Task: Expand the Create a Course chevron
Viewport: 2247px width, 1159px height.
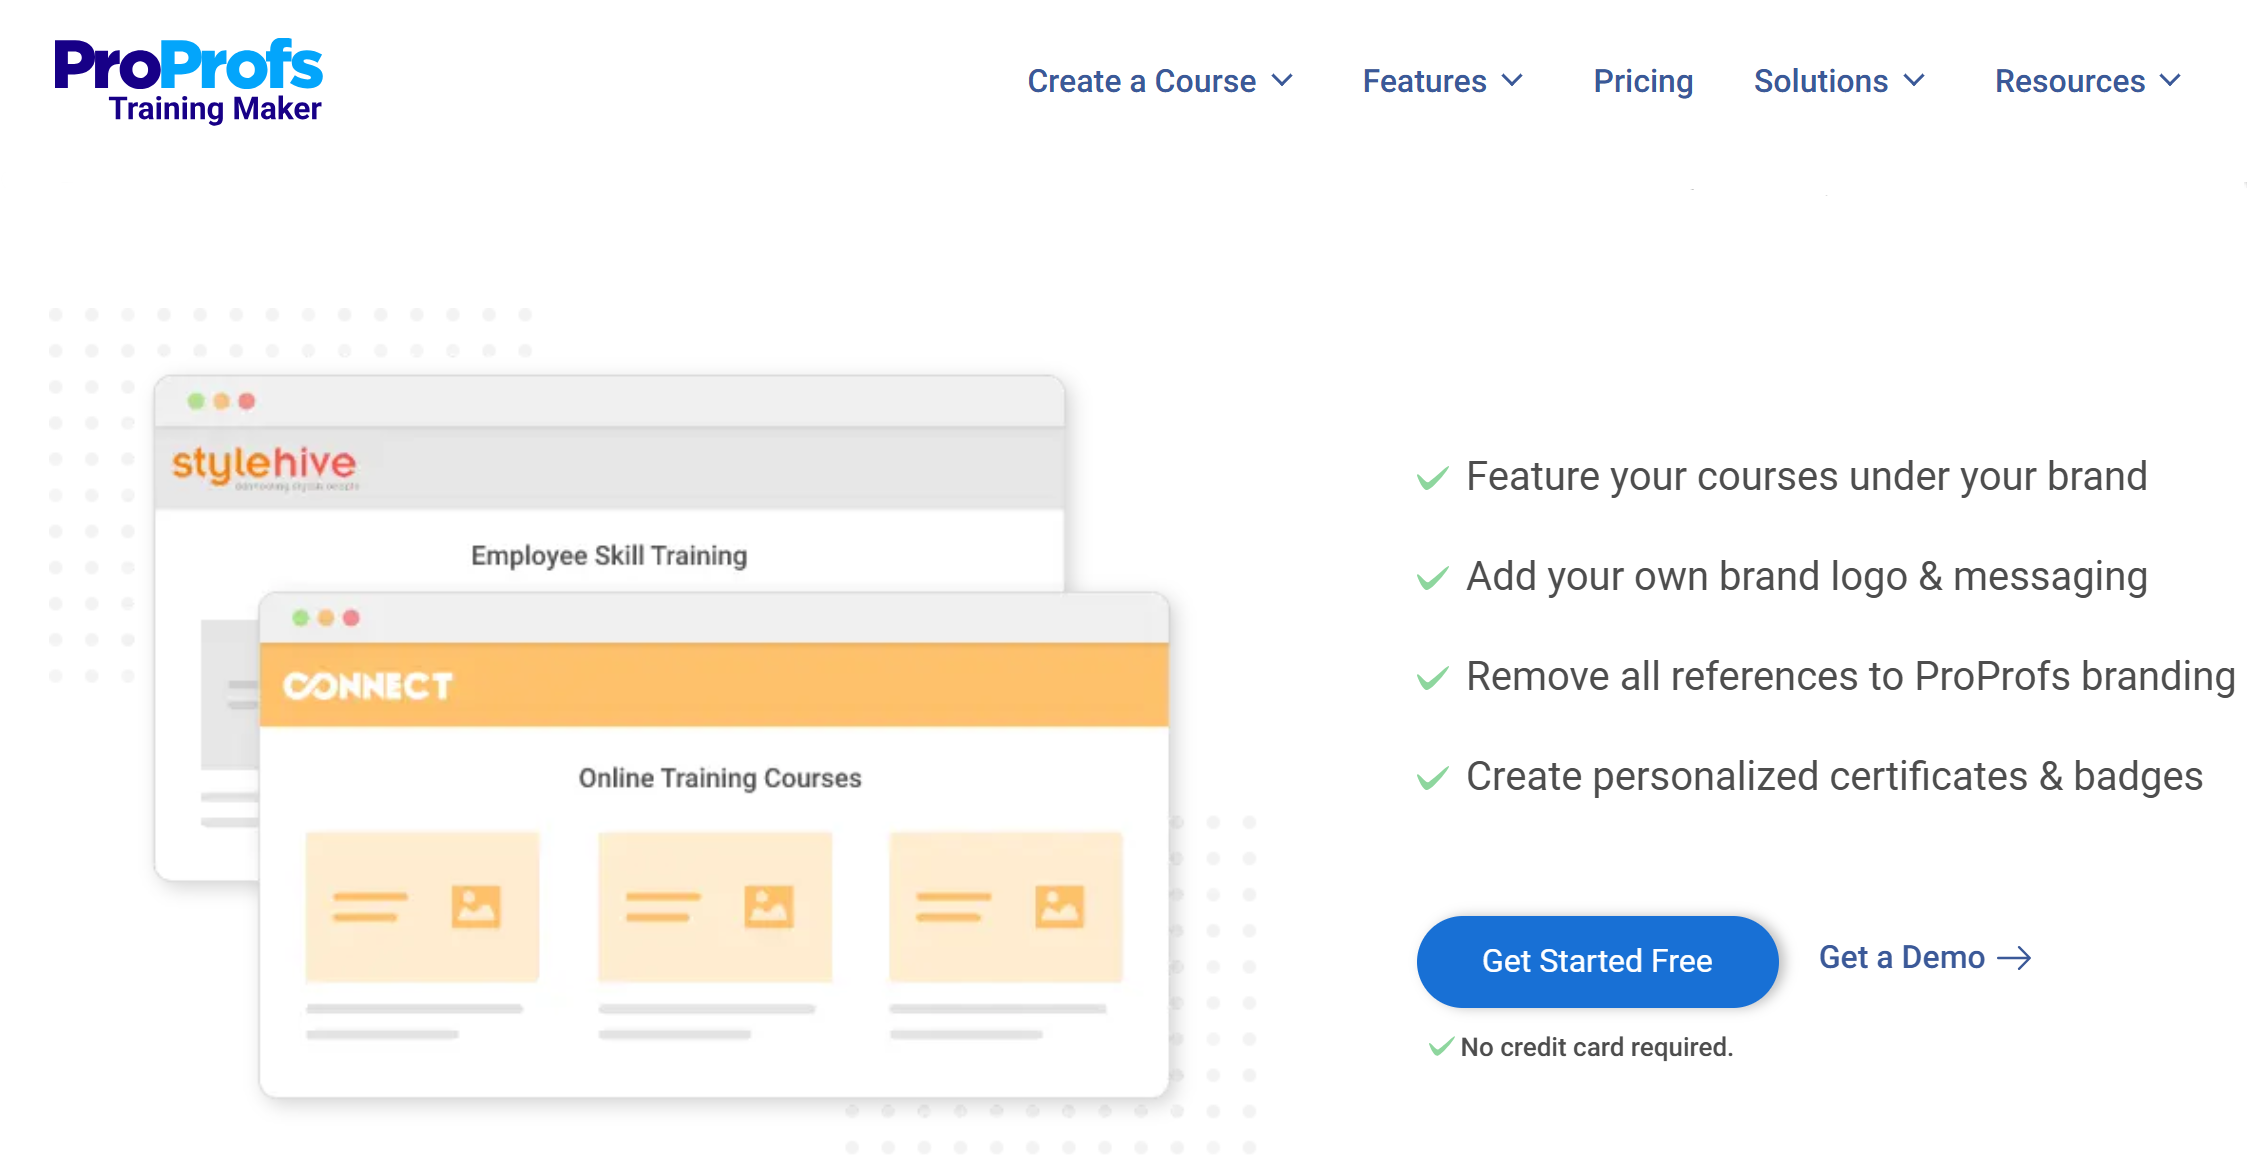Action: [x=1282, y=80]
